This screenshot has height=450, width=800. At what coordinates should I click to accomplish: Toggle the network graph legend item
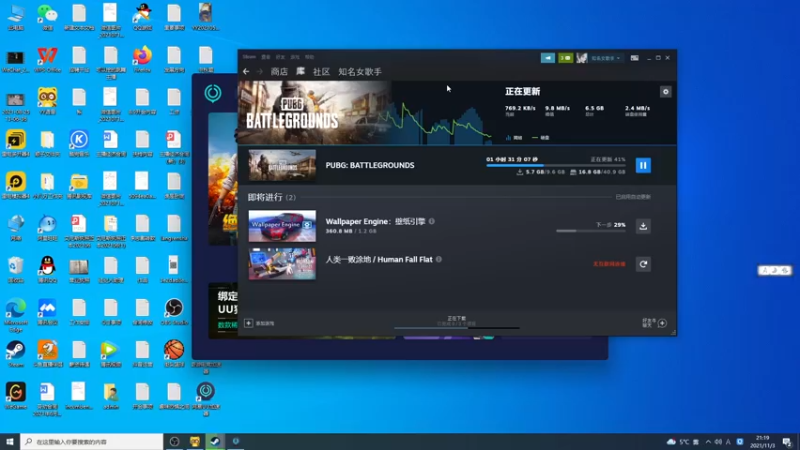tap(514, 138)
